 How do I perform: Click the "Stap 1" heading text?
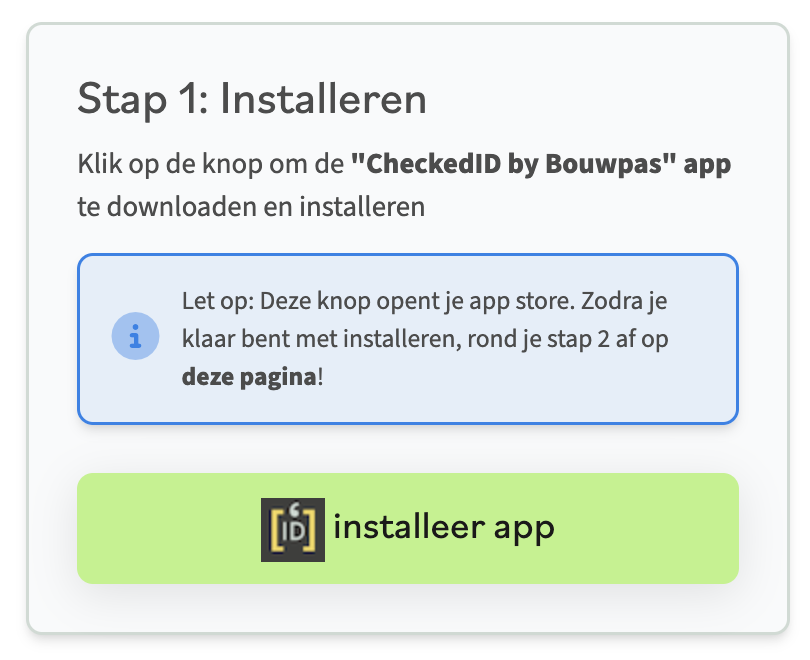click(x=140, y=99)
